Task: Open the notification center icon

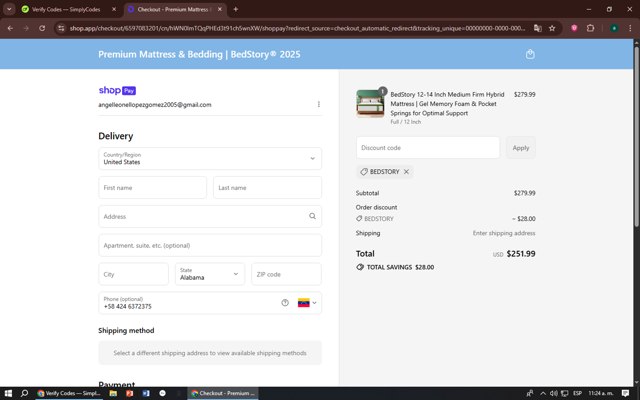Action: [x=625, y=393]
